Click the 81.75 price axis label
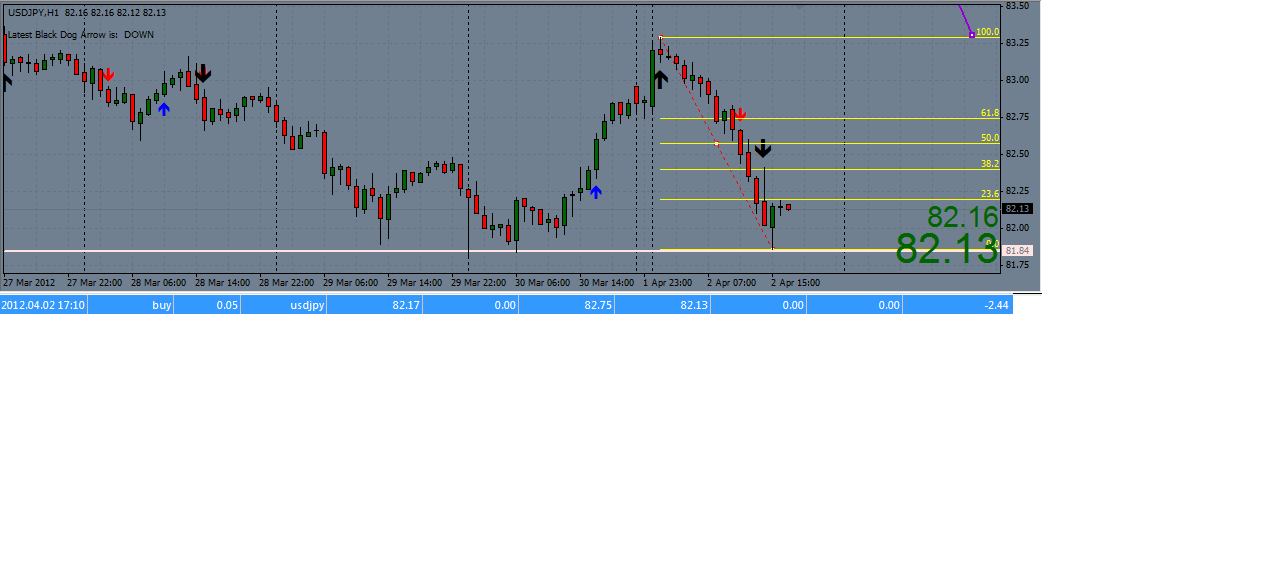 pos(1018,265)
